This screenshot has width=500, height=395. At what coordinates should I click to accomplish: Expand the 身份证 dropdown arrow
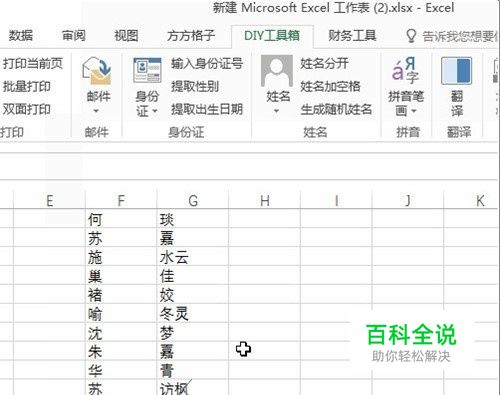(x=155, y=111)
